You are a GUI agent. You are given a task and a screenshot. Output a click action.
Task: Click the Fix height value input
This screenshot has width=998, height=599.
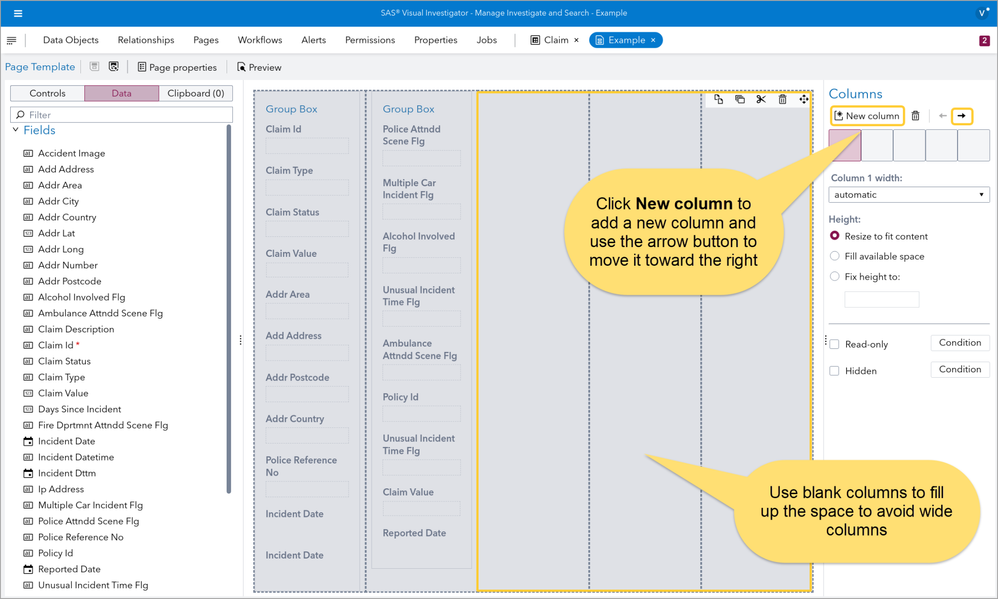[882, 299]
